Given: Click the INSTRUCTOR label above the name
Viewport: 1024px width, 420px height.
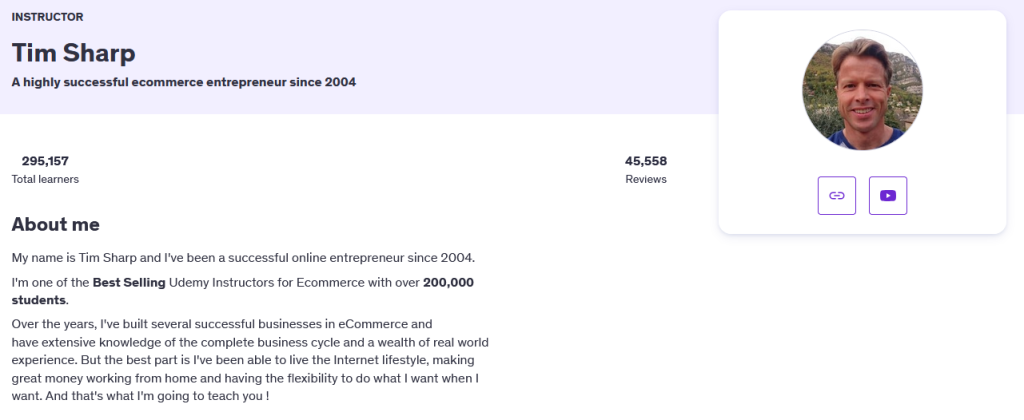Looking at the screenshot, I should 47,17.
